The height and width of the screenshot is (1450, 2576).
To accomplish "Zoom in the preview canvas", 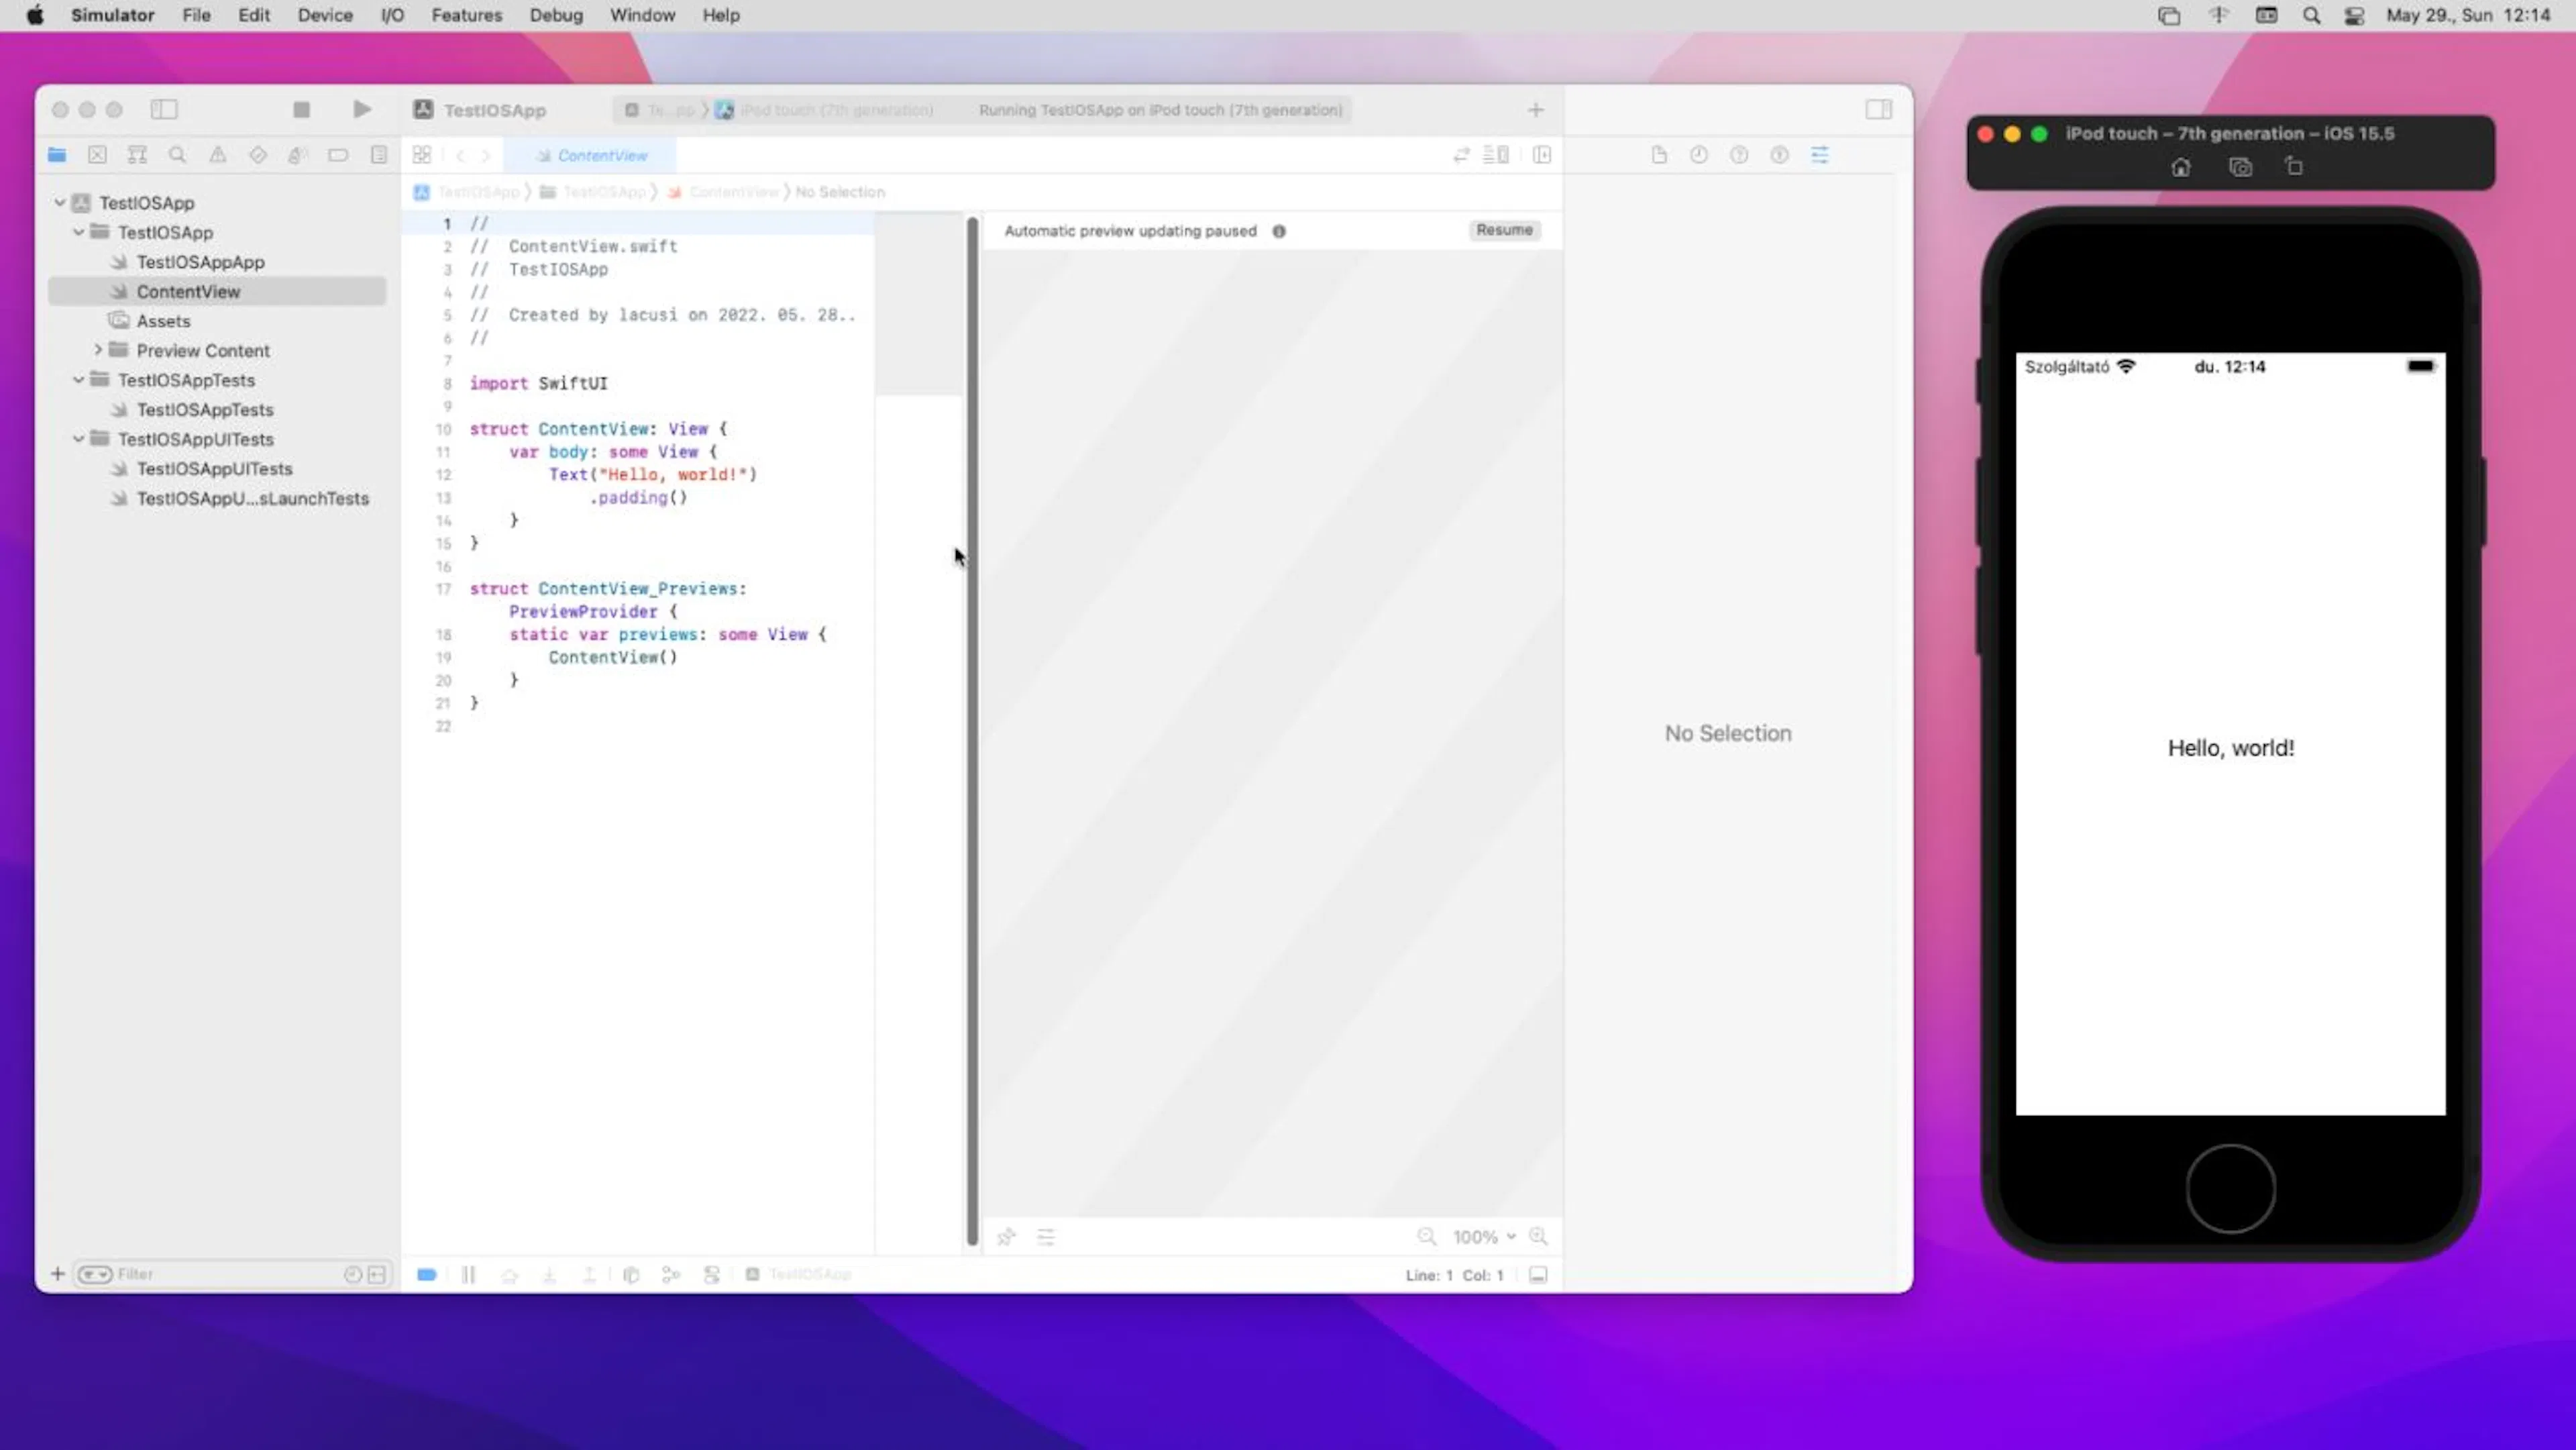I will tap(1538, 1237).
